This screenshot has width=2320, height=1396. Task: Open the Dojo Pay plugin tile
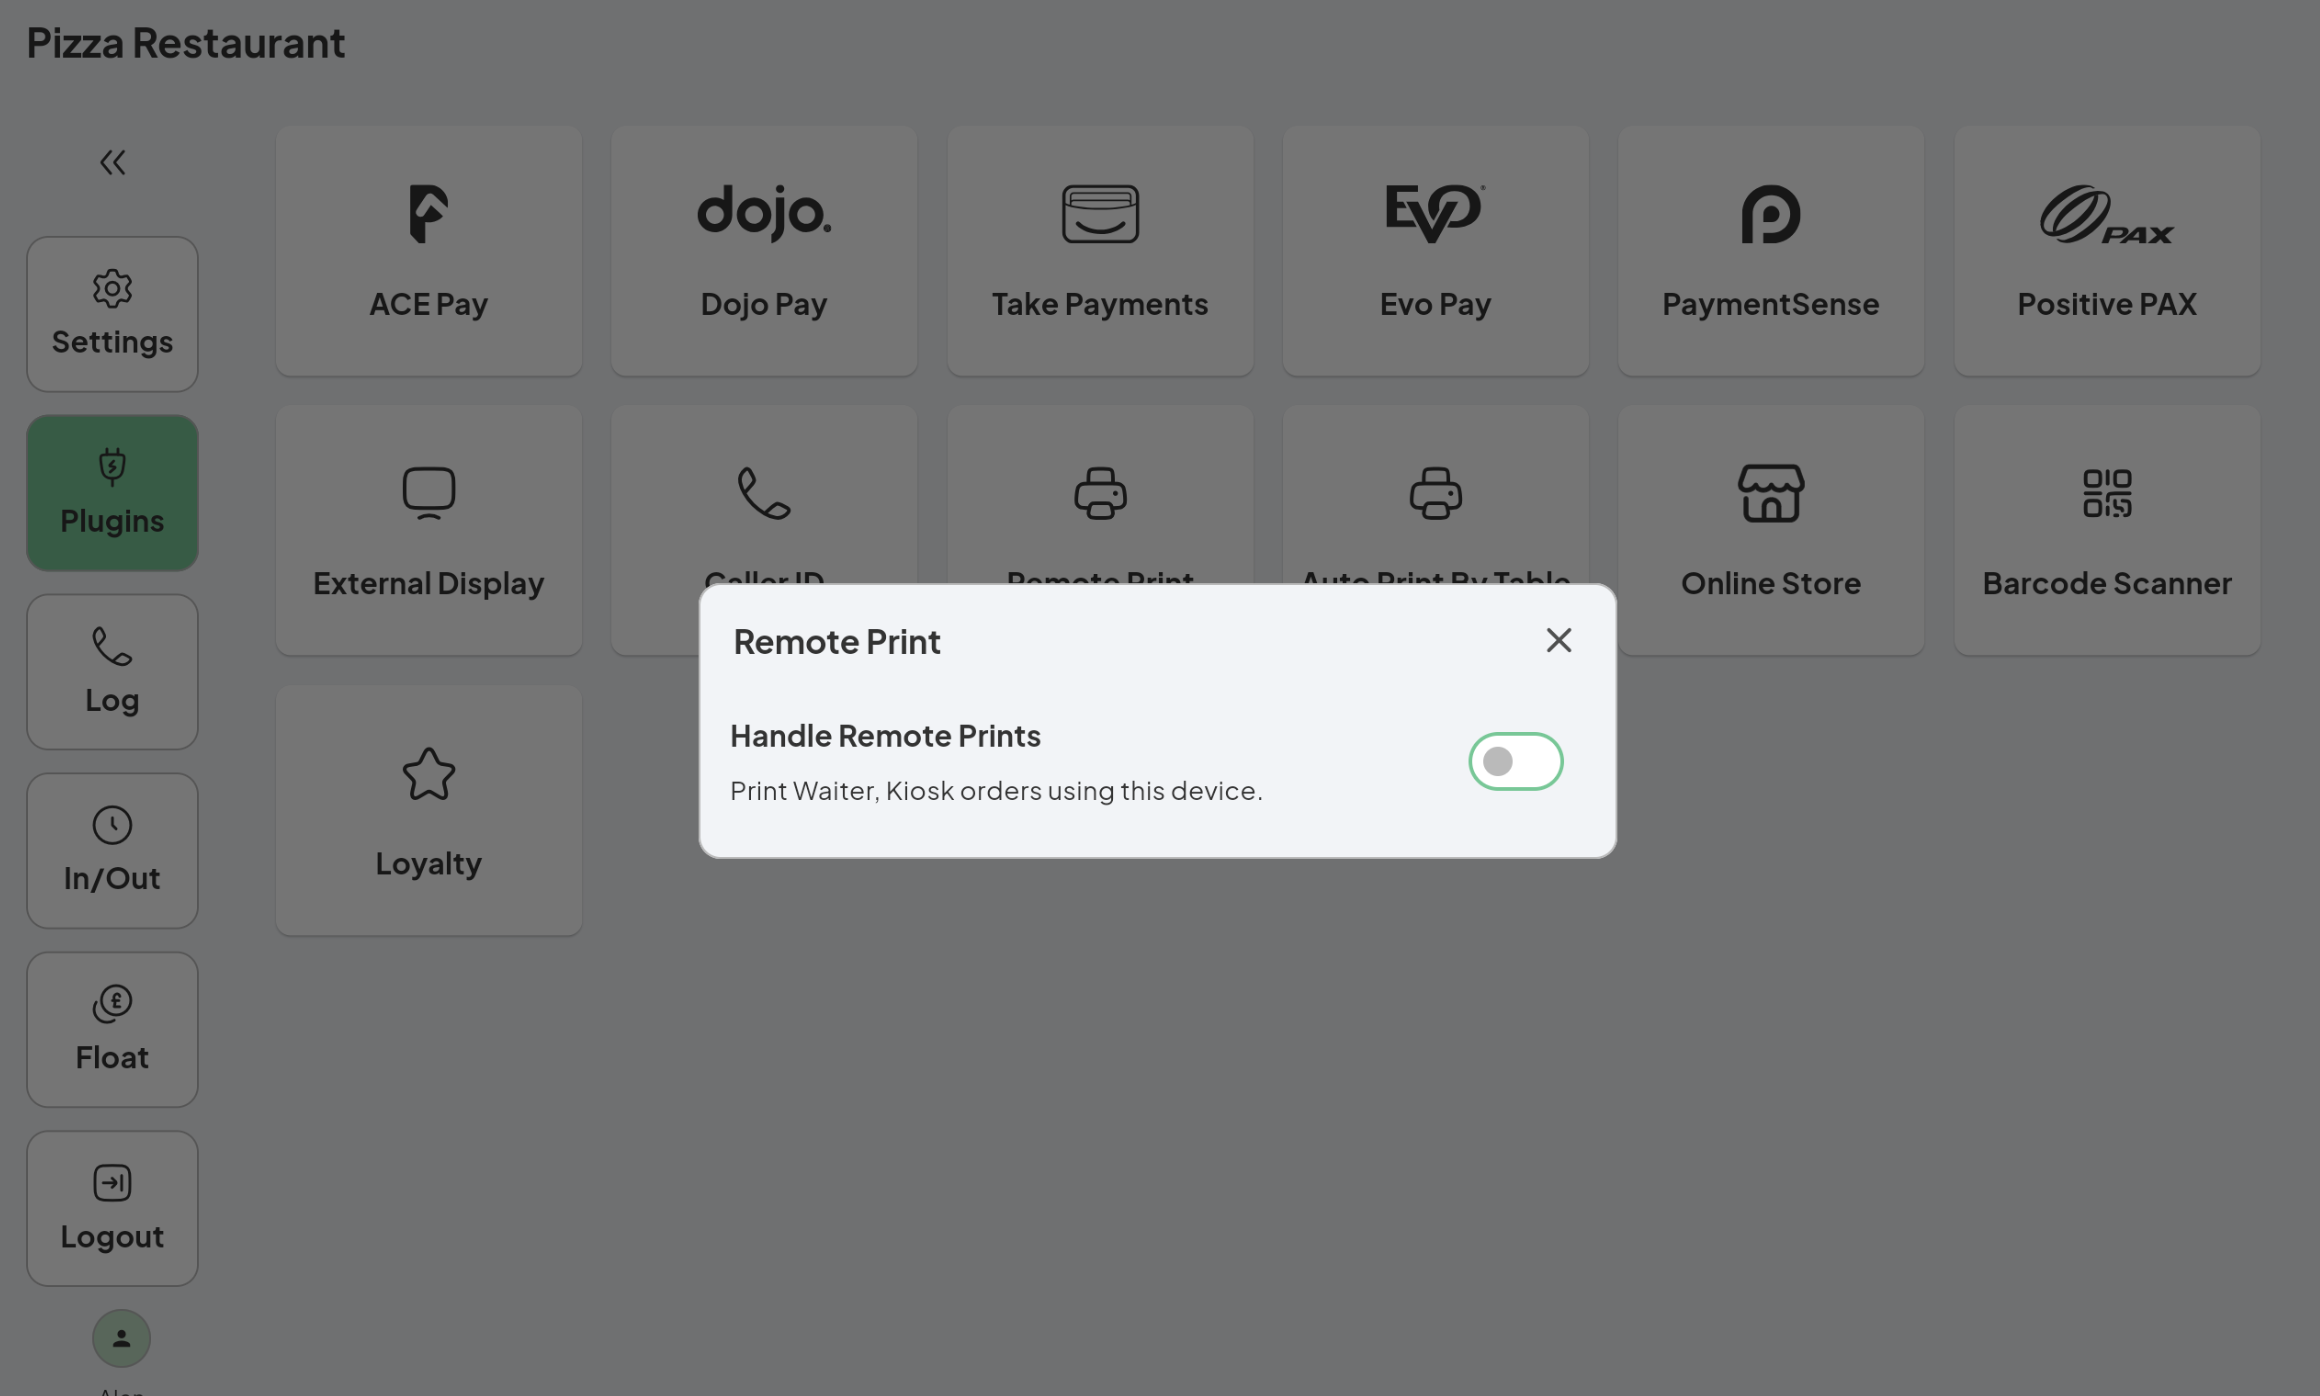(x=764, y=251)
